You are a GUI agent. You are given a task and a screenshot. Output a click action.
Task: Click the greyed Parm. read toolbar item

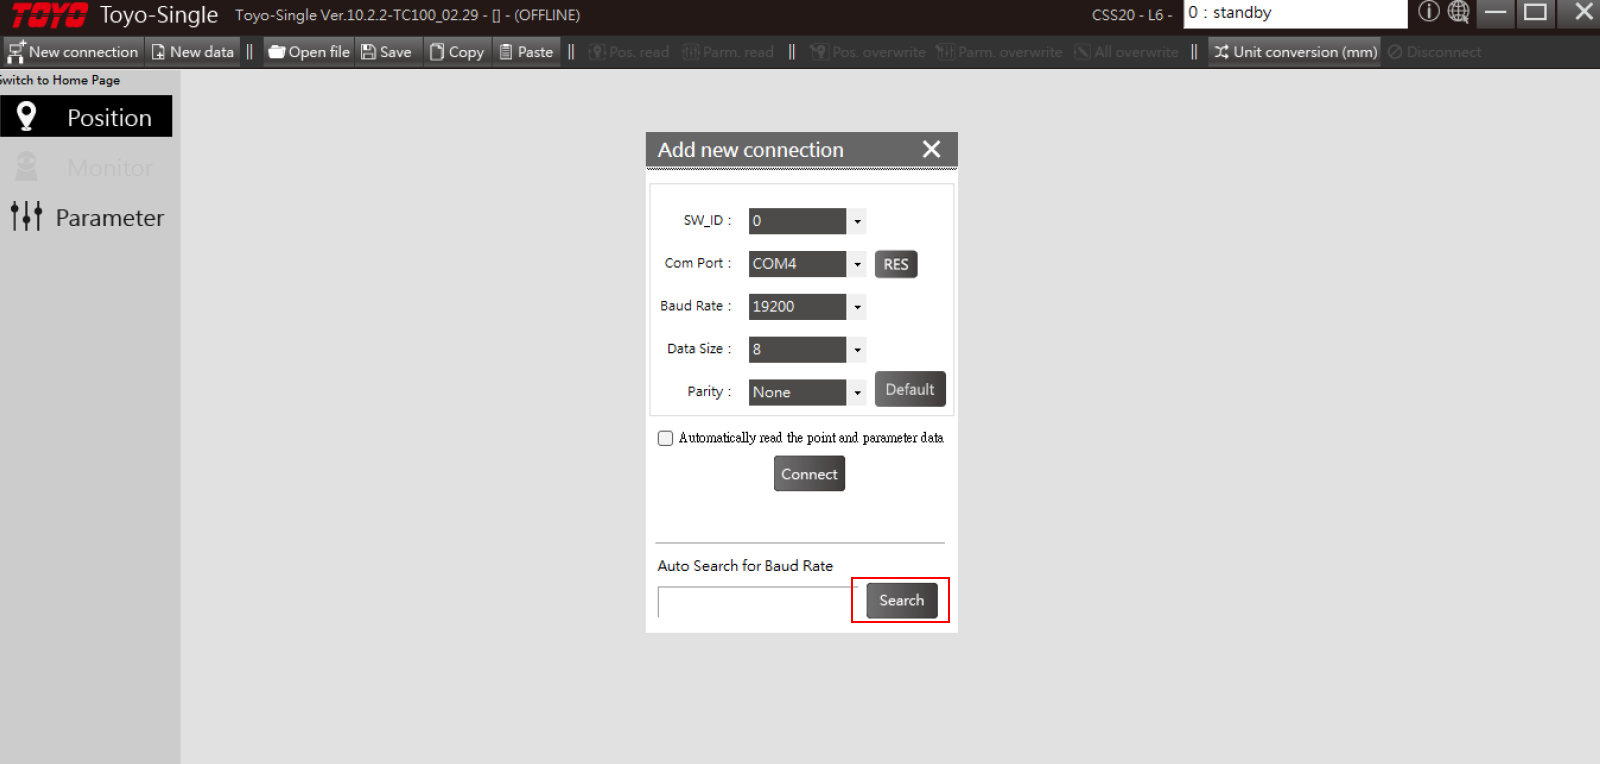[x=728, y=52]
